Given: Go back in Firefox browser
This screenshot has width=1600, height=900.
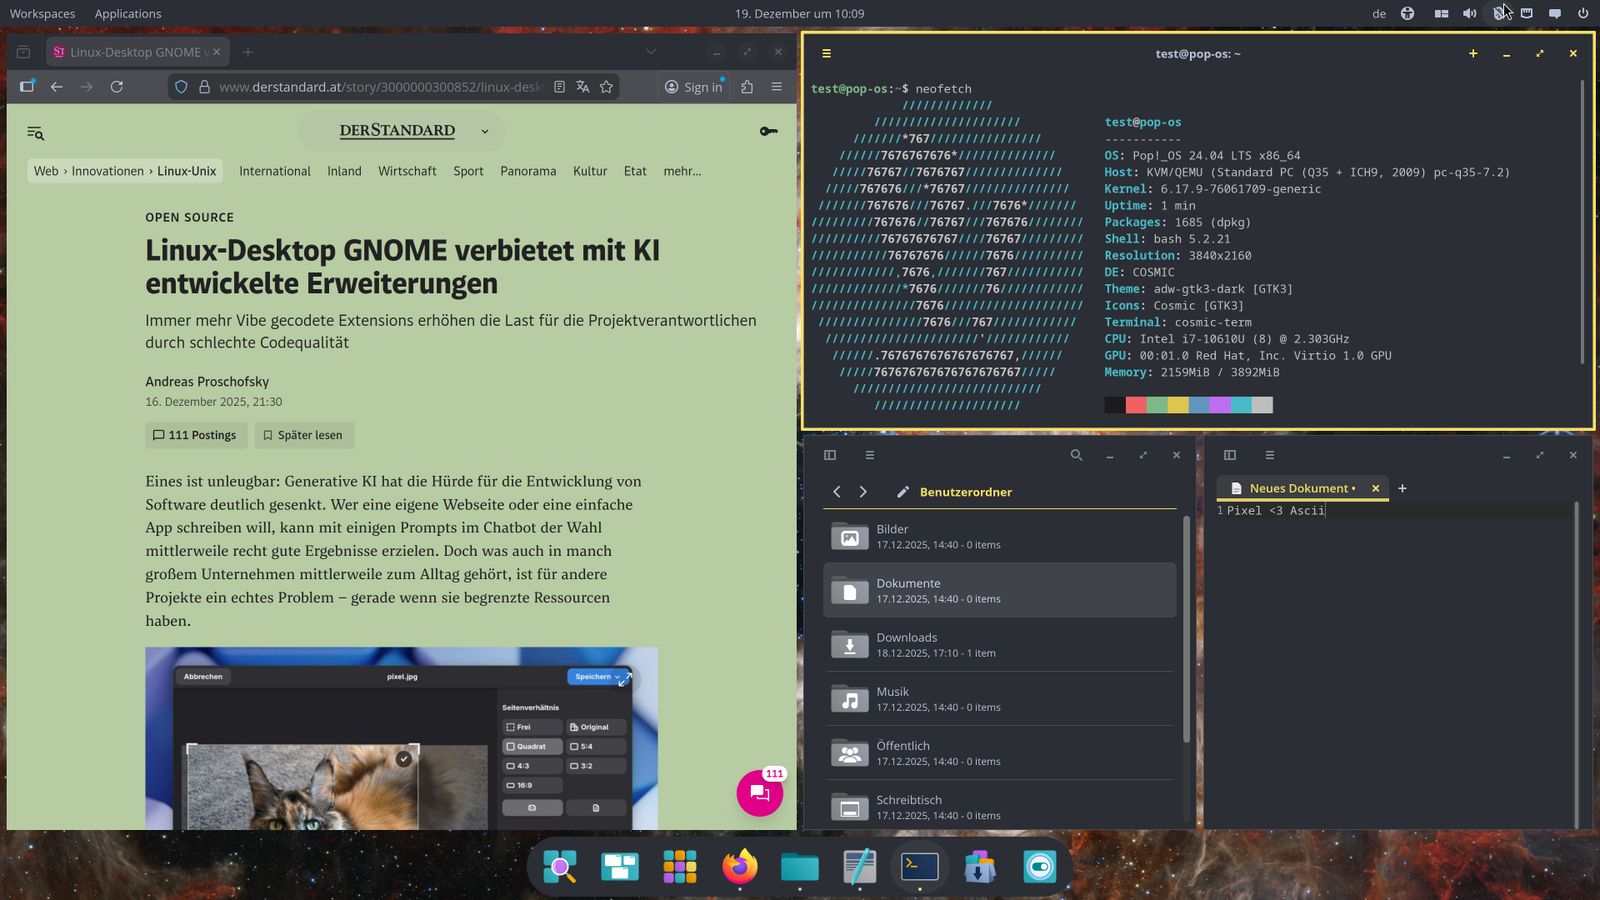Looking at the screenshot, I should (57, 87).
